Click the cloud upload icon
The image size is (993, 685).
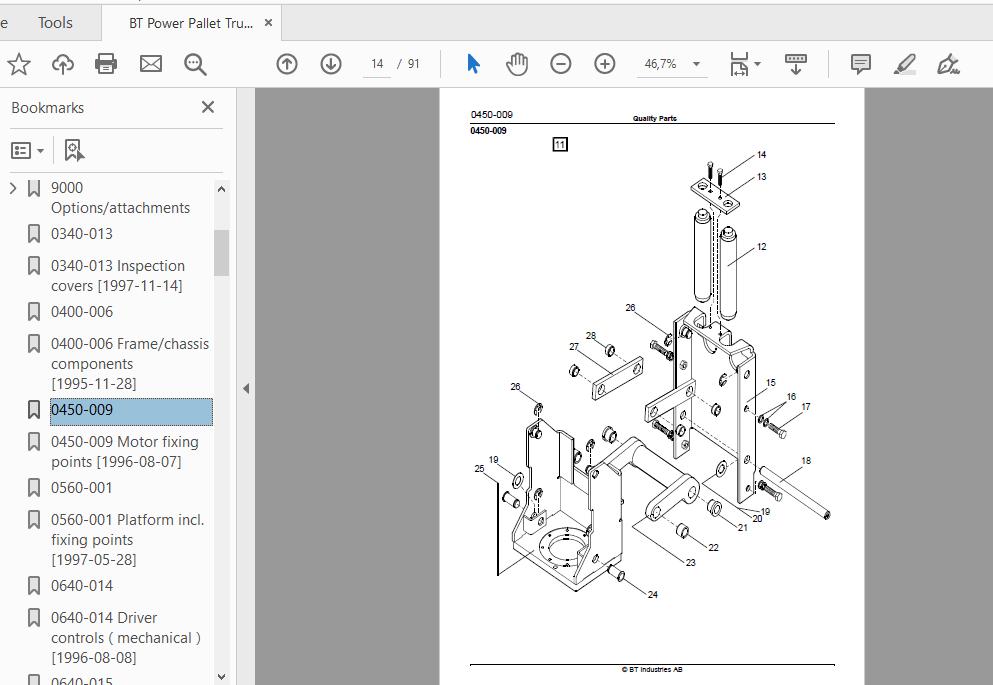63,64
